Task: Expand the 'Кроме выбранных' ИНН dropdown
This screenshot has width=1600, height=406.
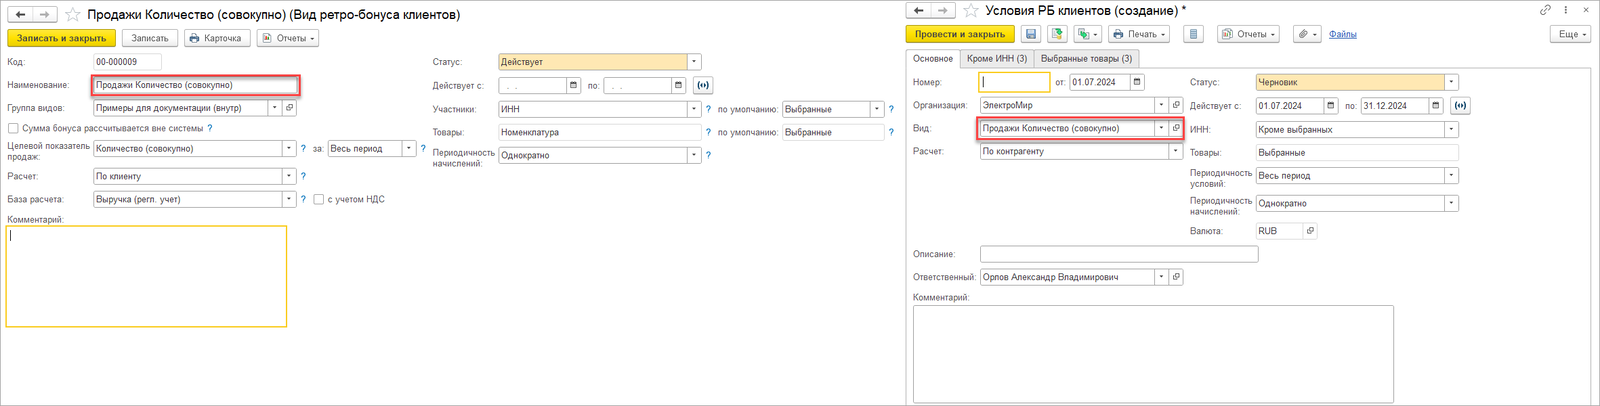Action: click(1451, 129)
